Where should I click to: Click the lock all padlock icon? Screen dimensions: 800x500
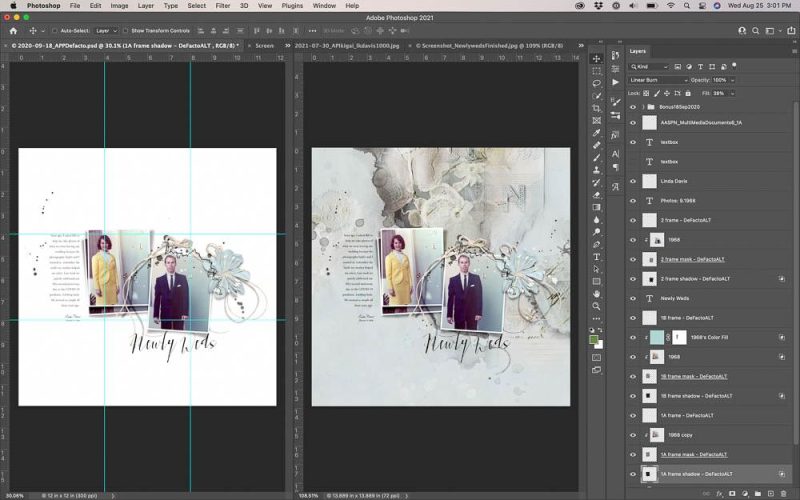pos(688,93)
